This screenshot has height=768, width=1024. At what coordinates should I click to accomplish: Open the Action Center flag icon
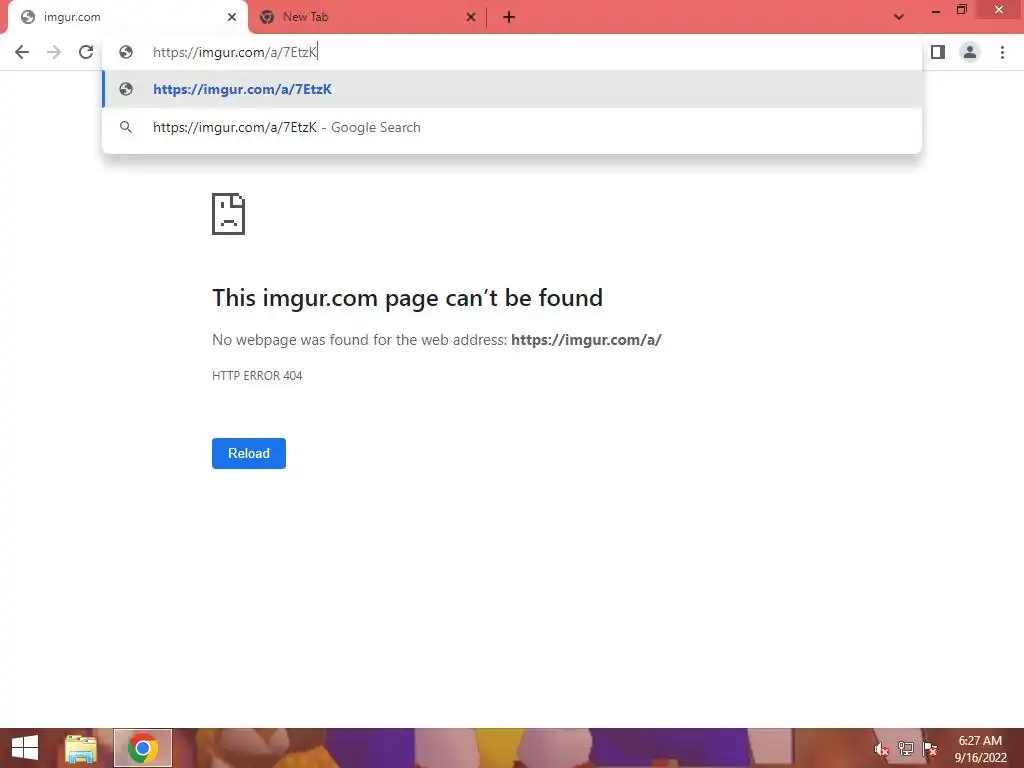930,749
